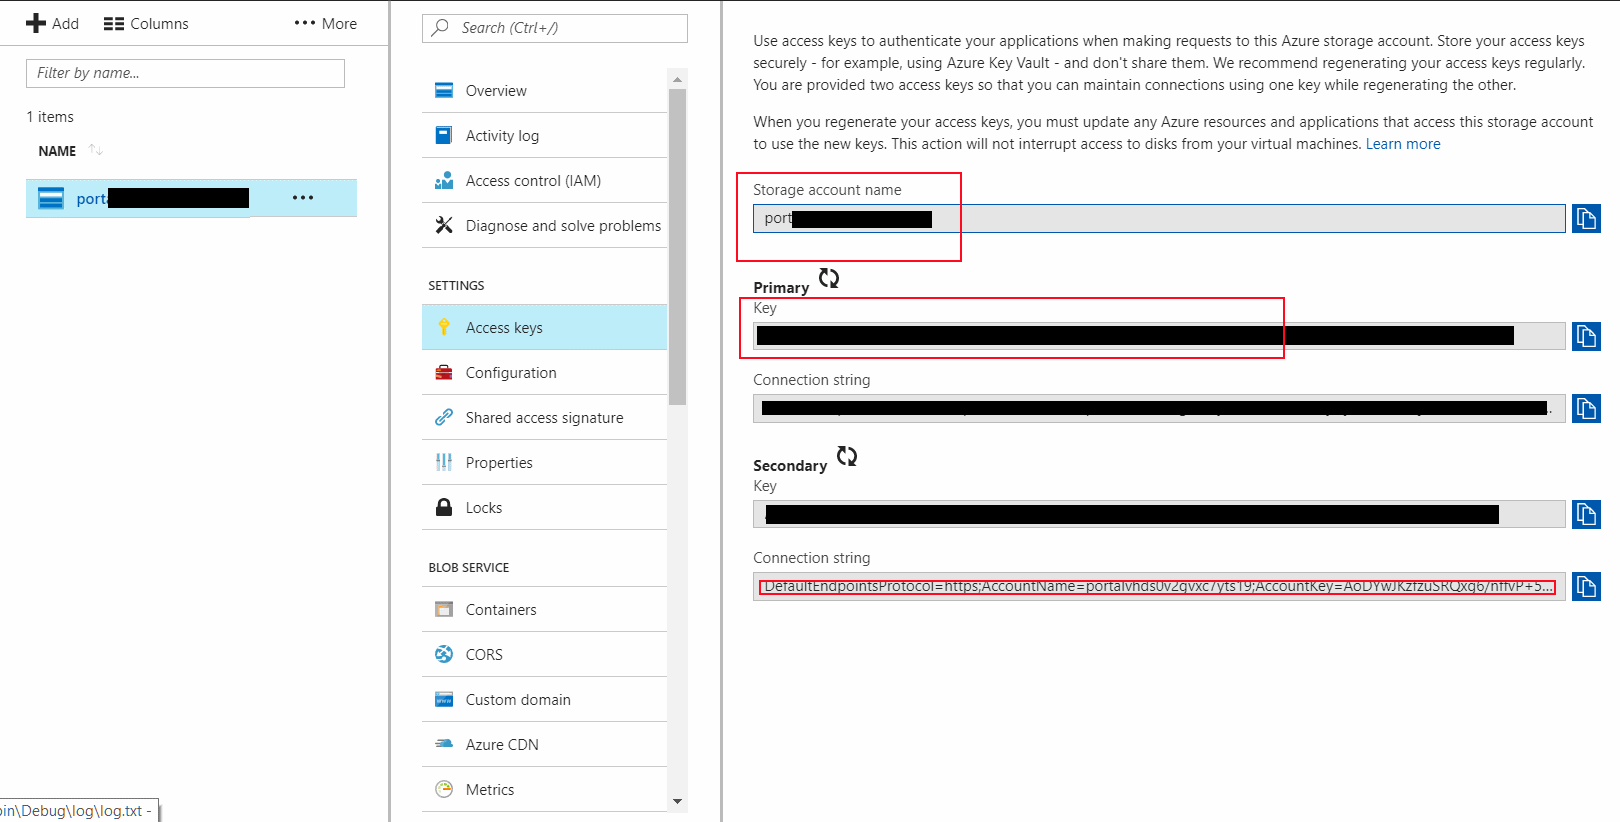Open Azure CDN
Viewport: 1620px width, 822px height.
(544, 744)
